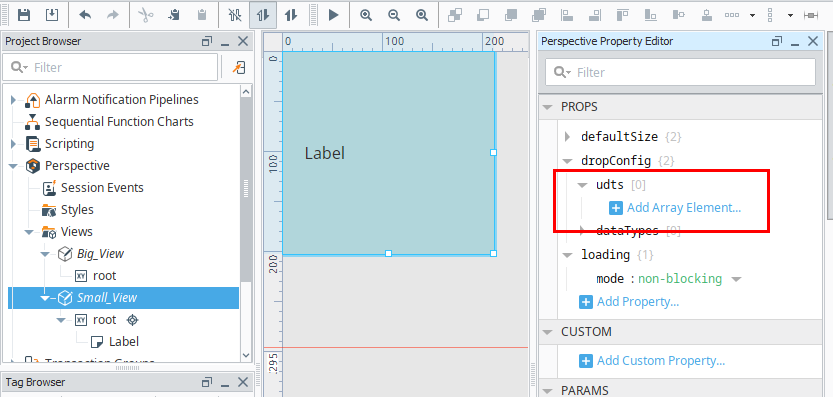Toggle the second up-down arrows toolbar button
Image resolution: width=833 pixels, height=397 pixels.
pyautogui.click(x=291, y=15)
